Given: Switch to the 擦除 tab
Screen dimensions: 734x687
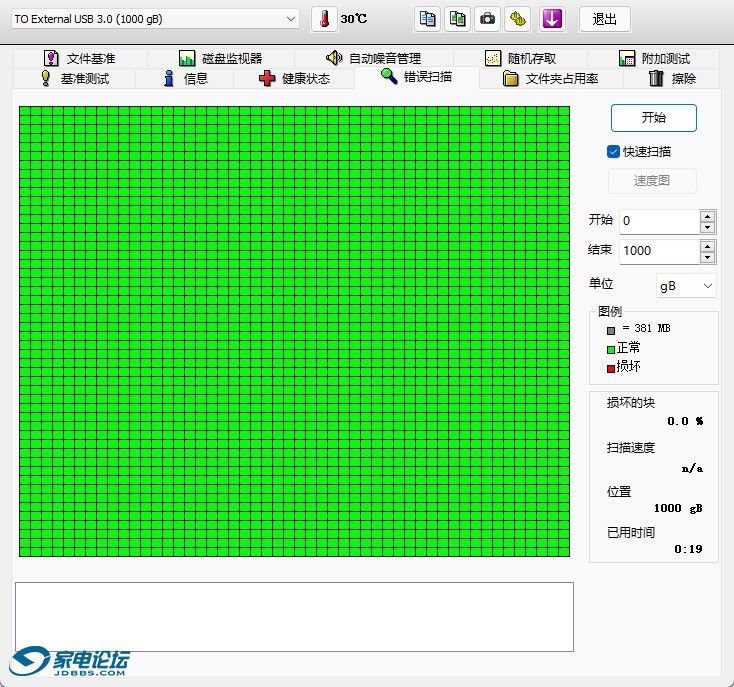Looking at the screenshot, I should (672, 78).
